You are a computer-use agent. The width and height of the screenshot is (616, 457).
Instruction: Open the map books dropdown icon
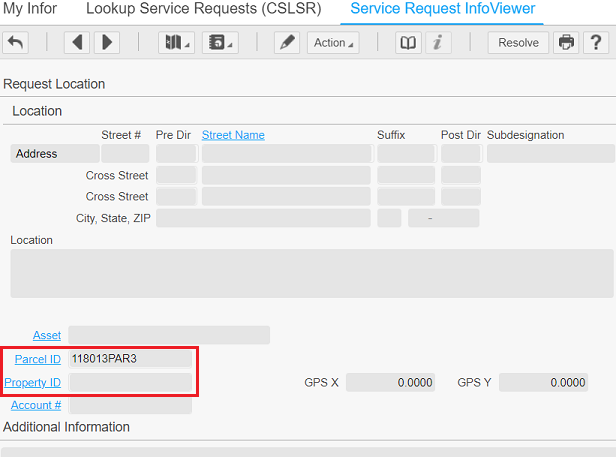(177, 43)
